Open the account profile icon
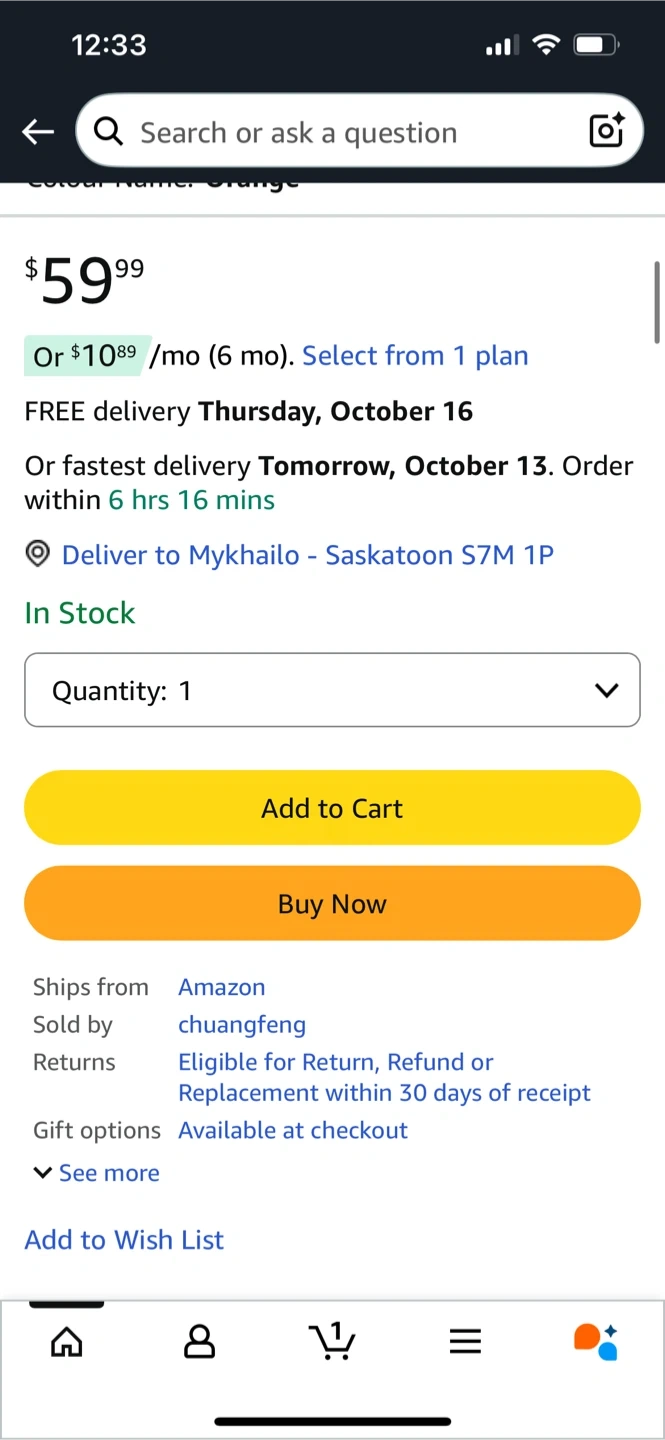Viewport: 665px width, 1440px height. [200, 1341]
